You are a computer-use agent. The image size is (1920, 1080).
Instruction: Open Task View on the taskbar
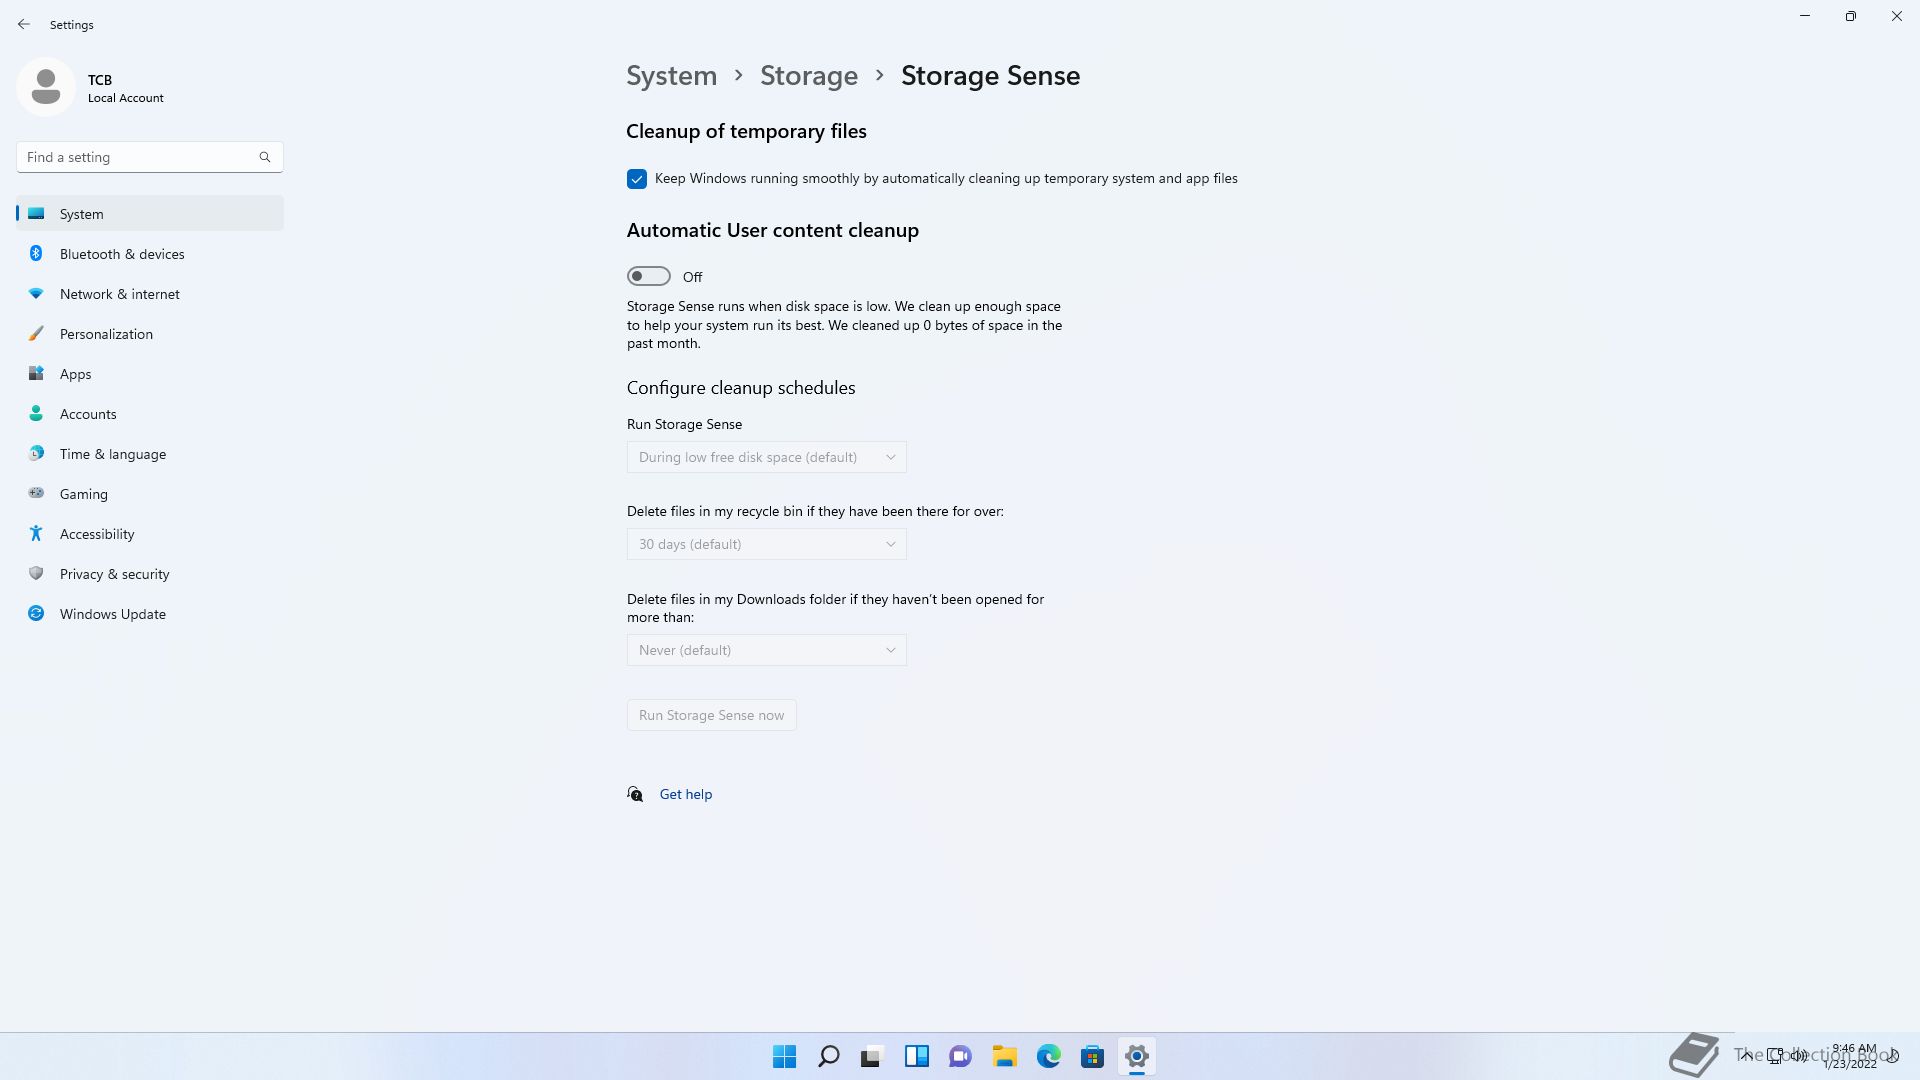tap(873, 1056)
